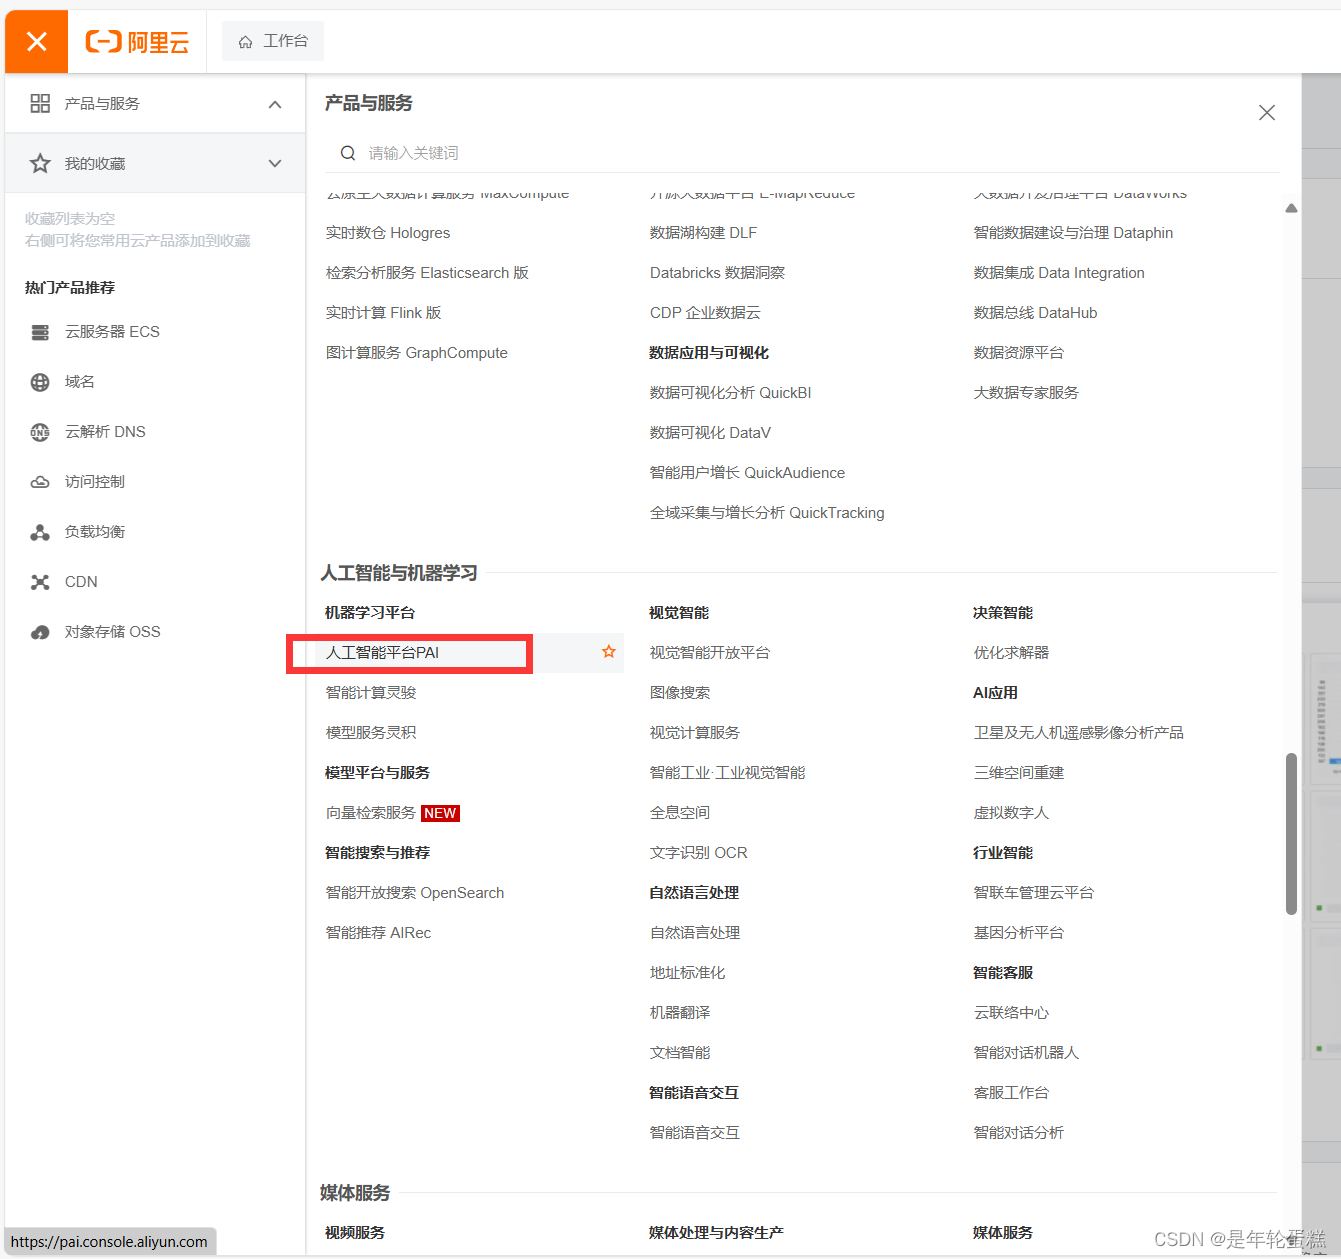Open 云服务器 ECS from hot products
The image size is (1341, 1259).
point(112,332)
